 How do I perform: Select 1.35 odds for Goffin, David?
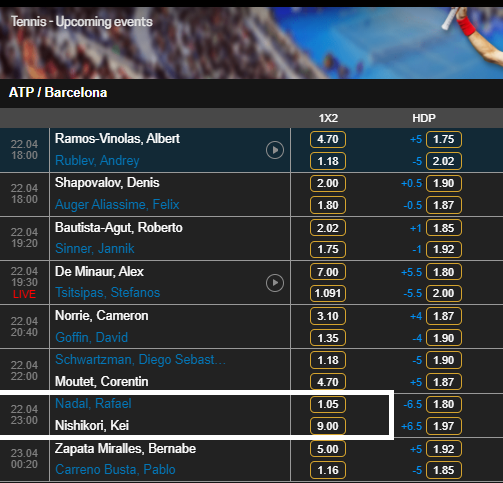[328, 338]
